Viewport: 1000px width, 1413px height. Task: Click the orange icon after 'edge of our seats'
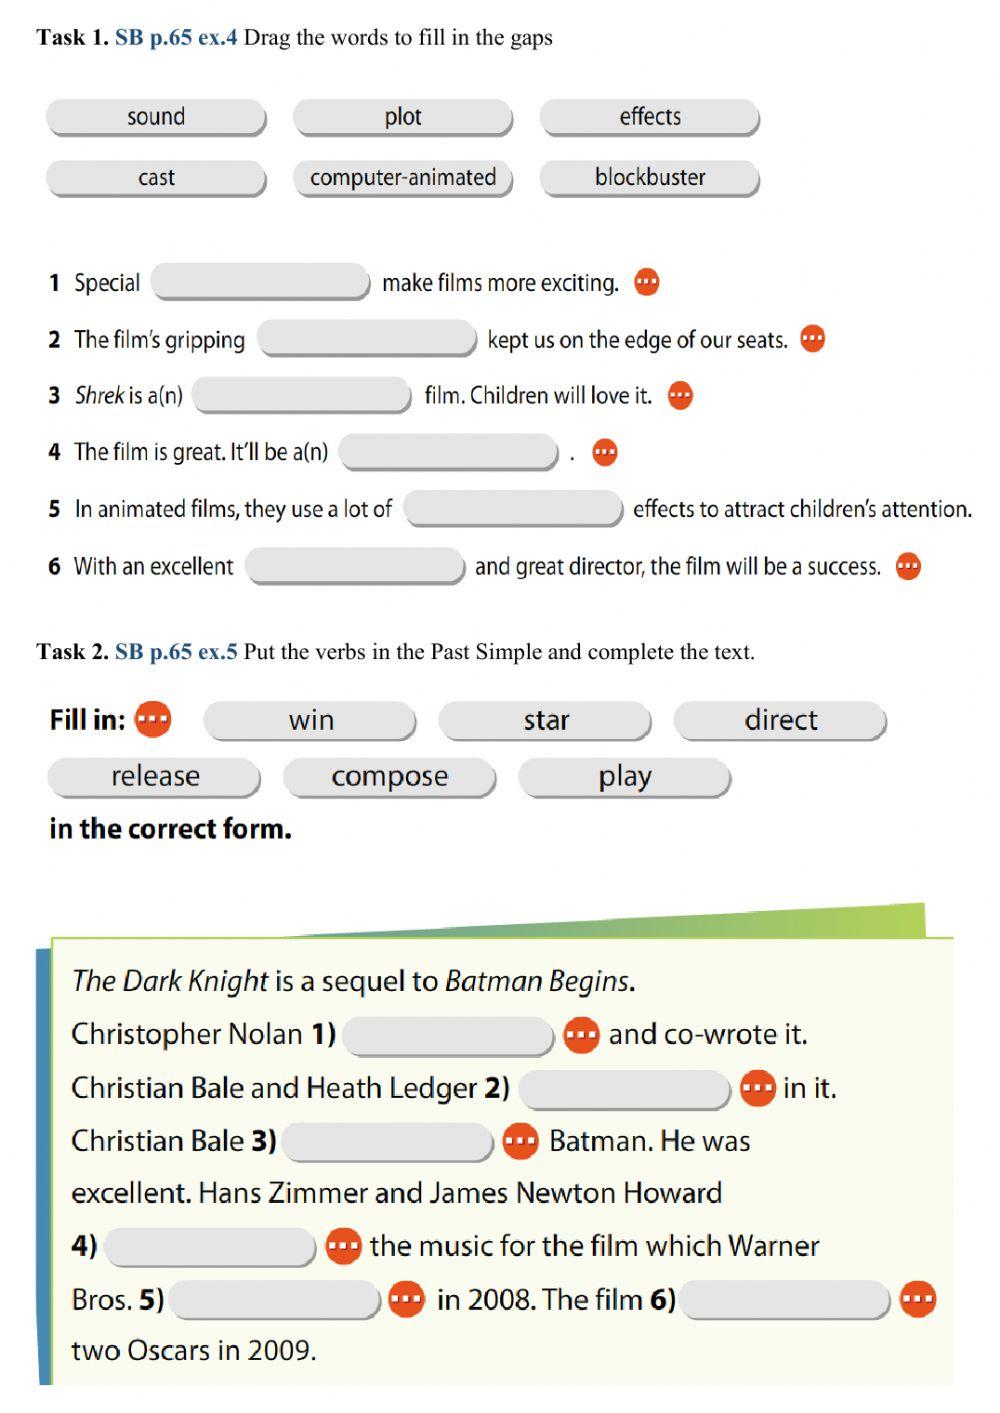[813, 339]
